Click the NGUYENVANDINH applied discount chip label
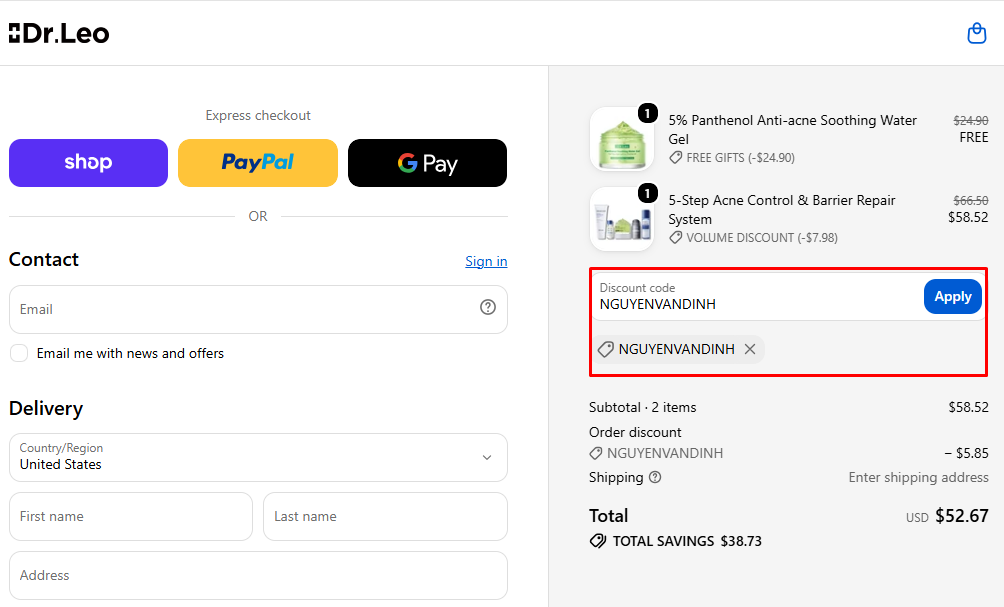The height and width of the screenshot is (607, 1004). [676, 349]
